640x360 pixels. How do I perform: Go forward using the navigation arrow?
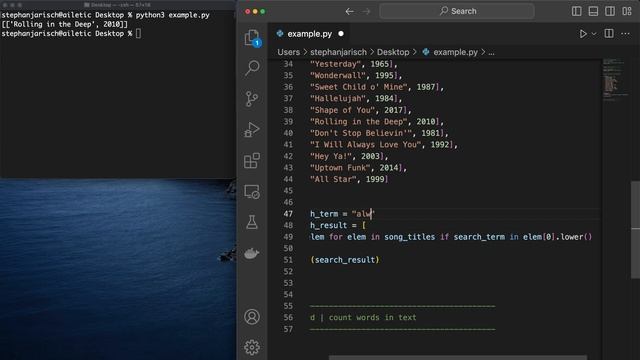pyautogui.click(x=367, y=11)
